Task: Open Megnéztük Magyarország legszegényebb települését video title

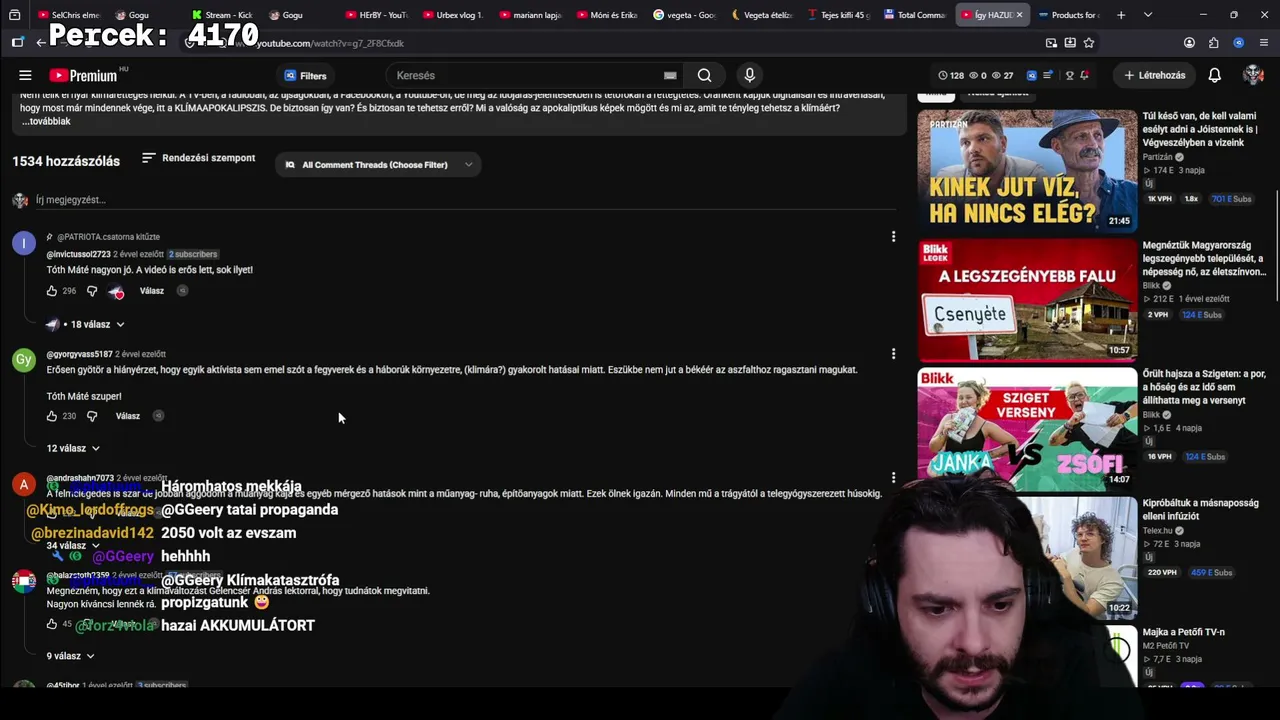Action: pyautogui.click(x=1205, y=258)
